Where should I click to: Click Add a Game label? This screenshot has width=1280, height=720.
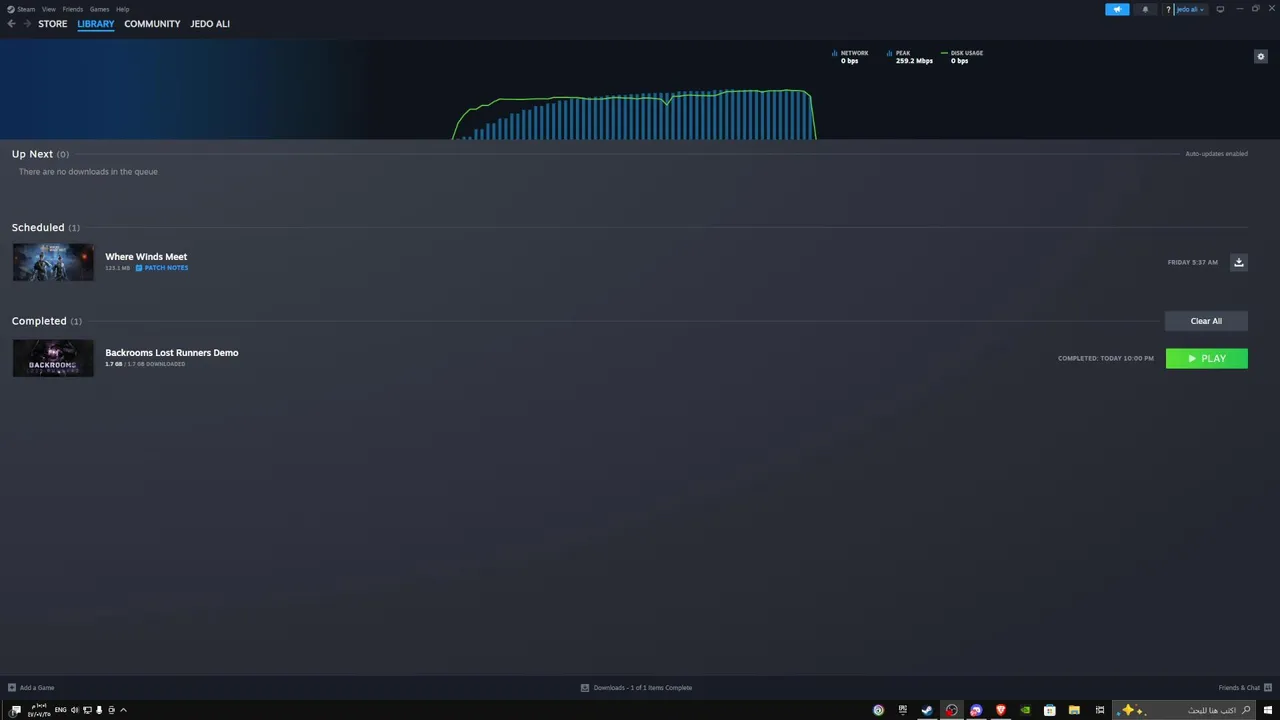[37, 688]
